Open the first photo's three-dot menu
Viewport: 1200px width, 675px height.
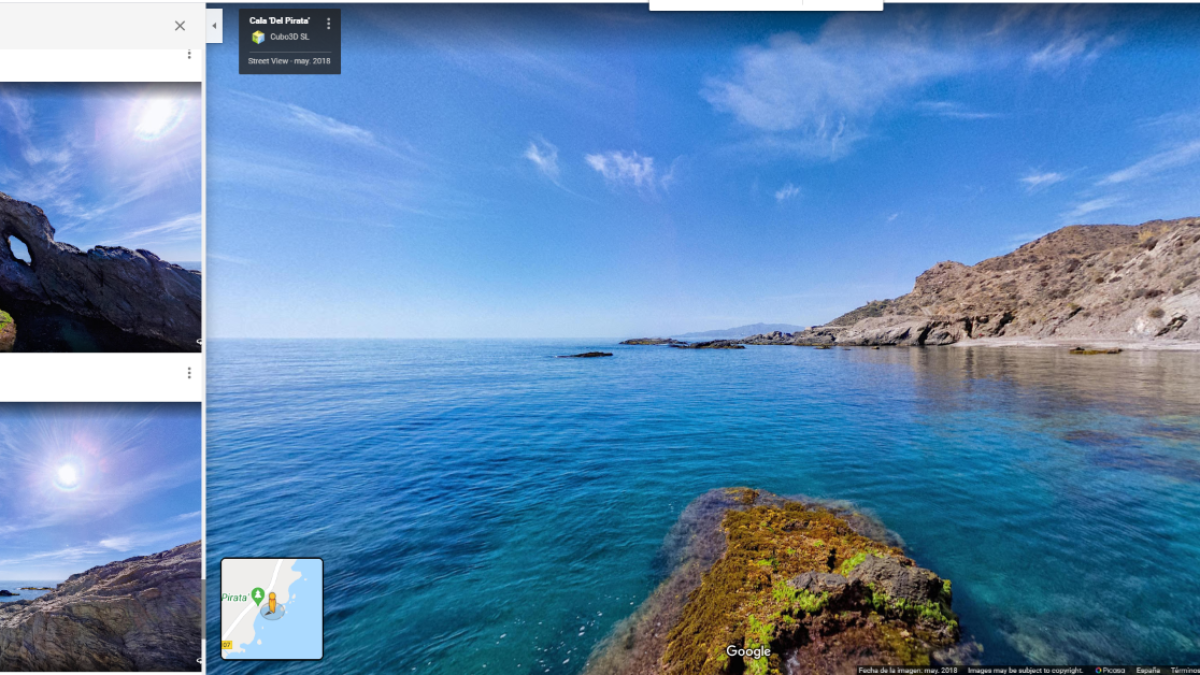coord(189,54)
